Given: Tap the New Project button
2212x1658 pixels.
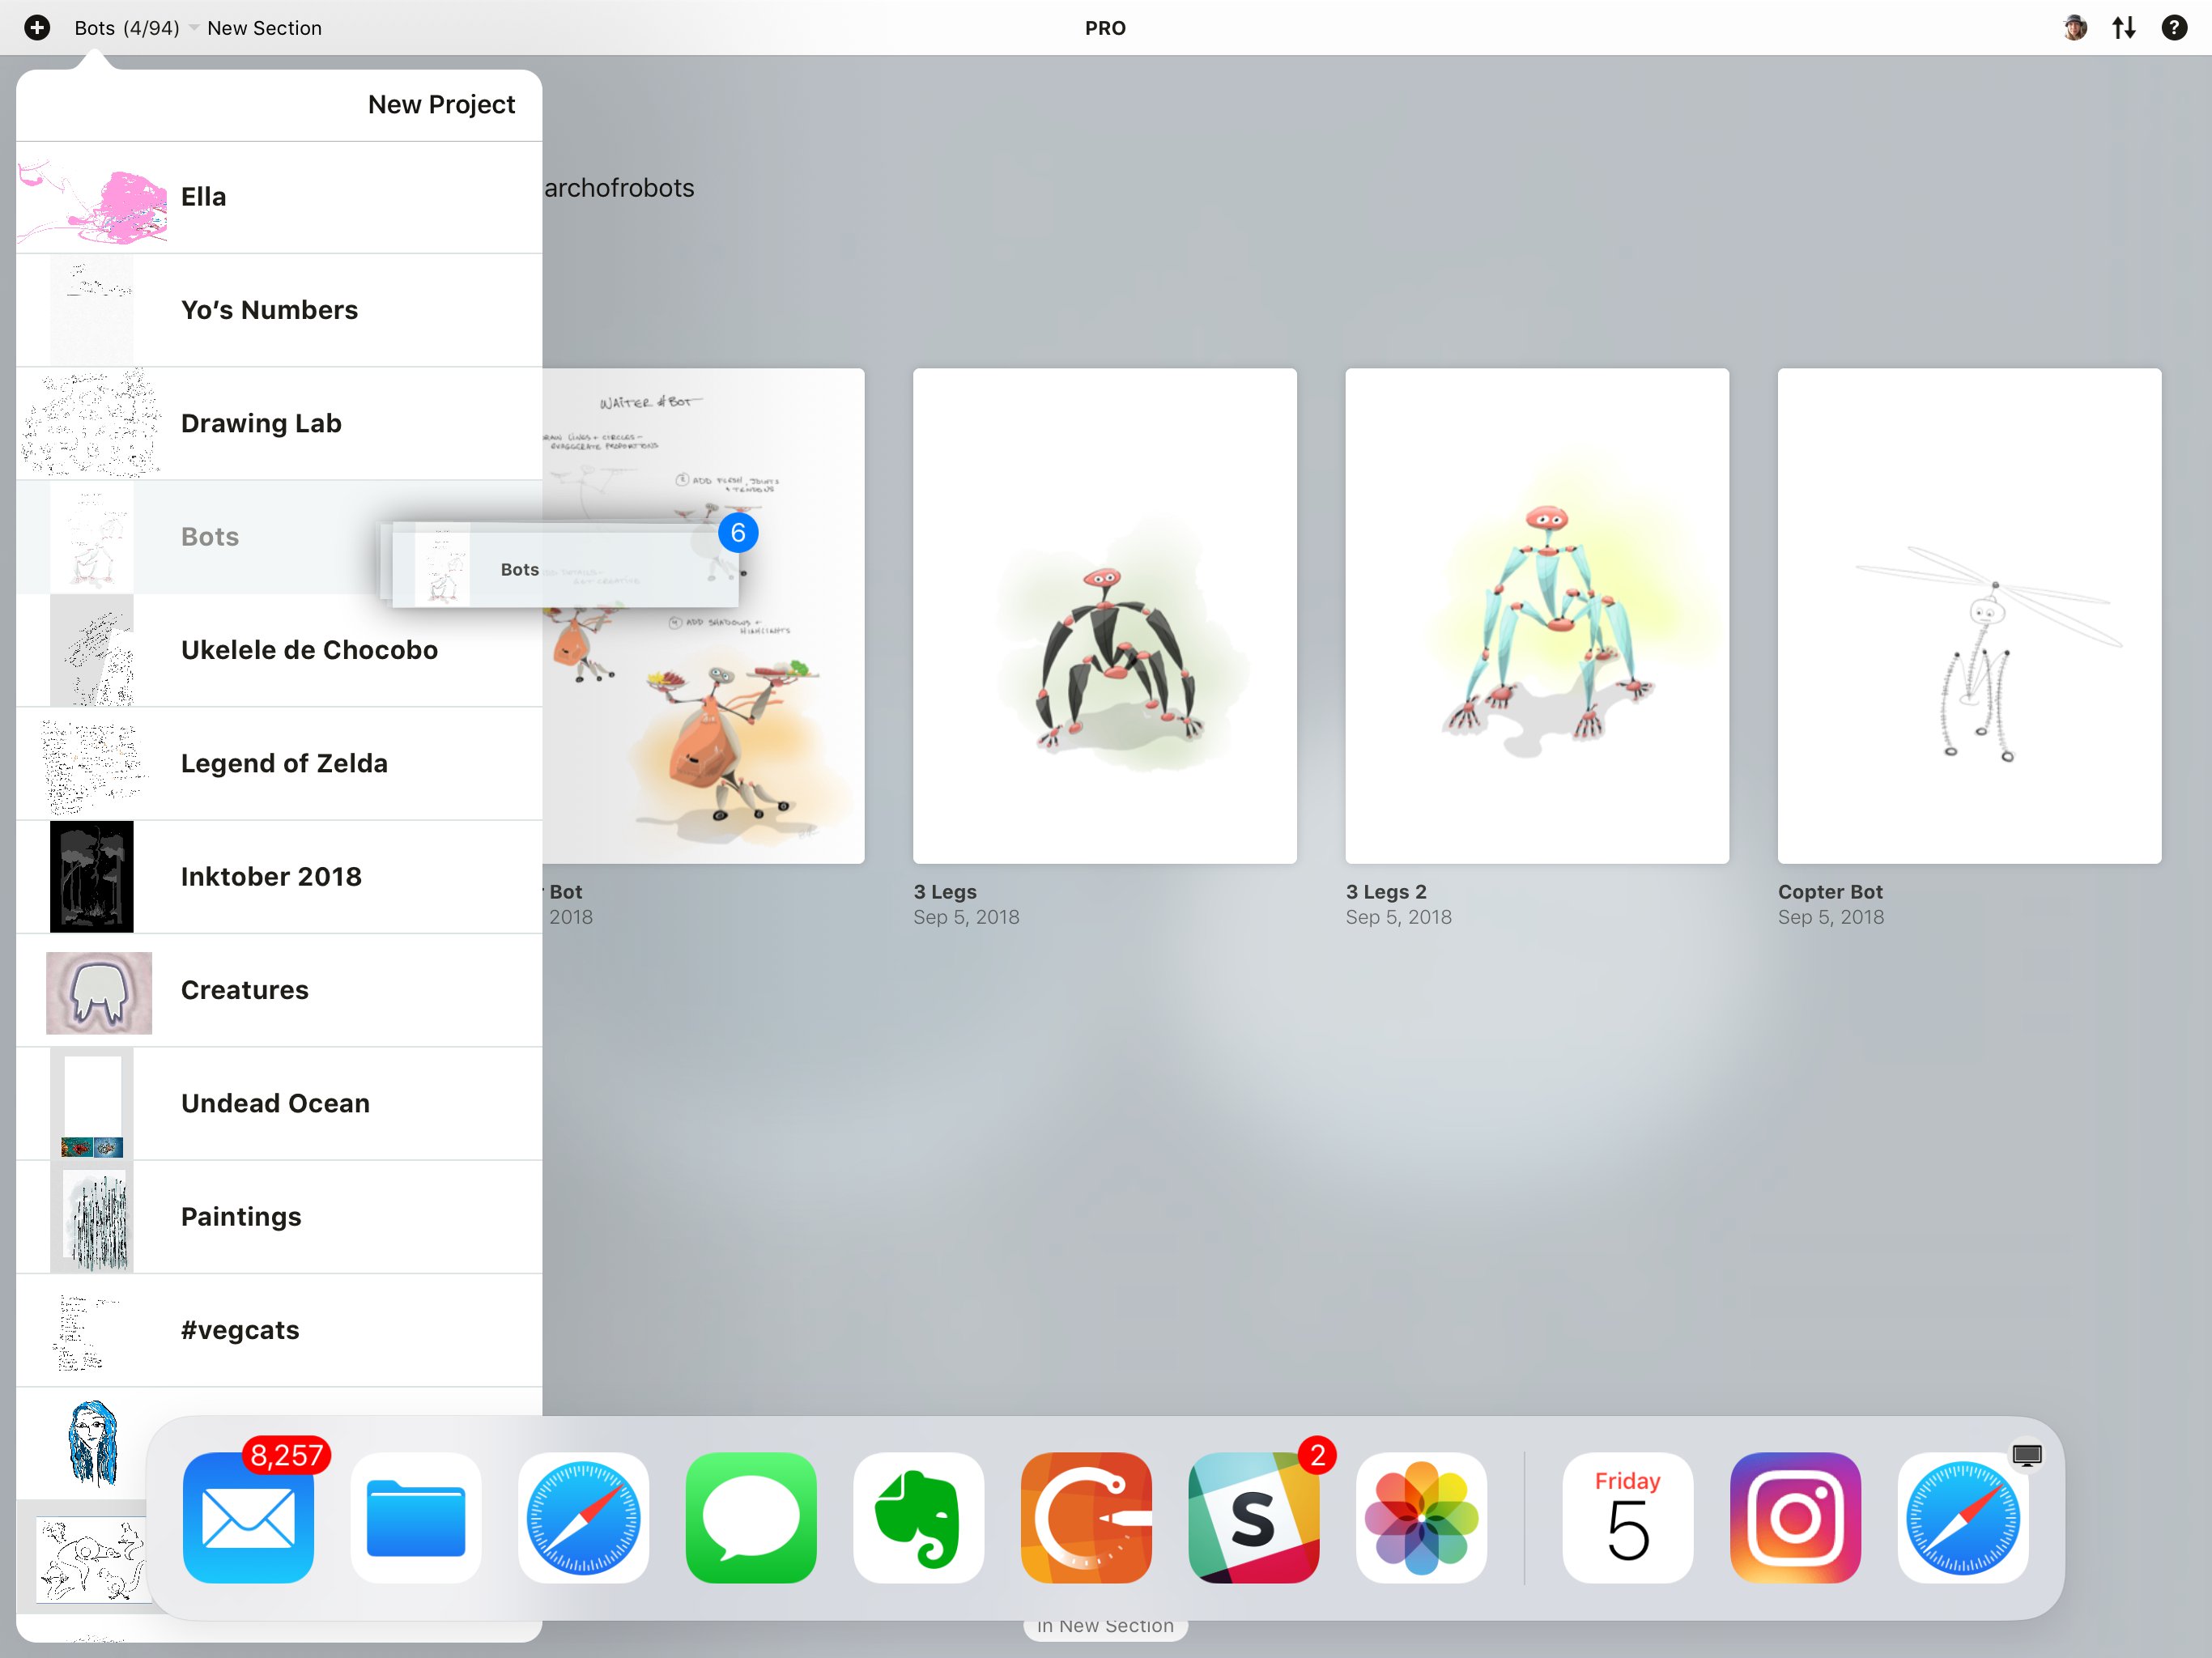Looking at the screenshot, I should [x=441, y=104].
